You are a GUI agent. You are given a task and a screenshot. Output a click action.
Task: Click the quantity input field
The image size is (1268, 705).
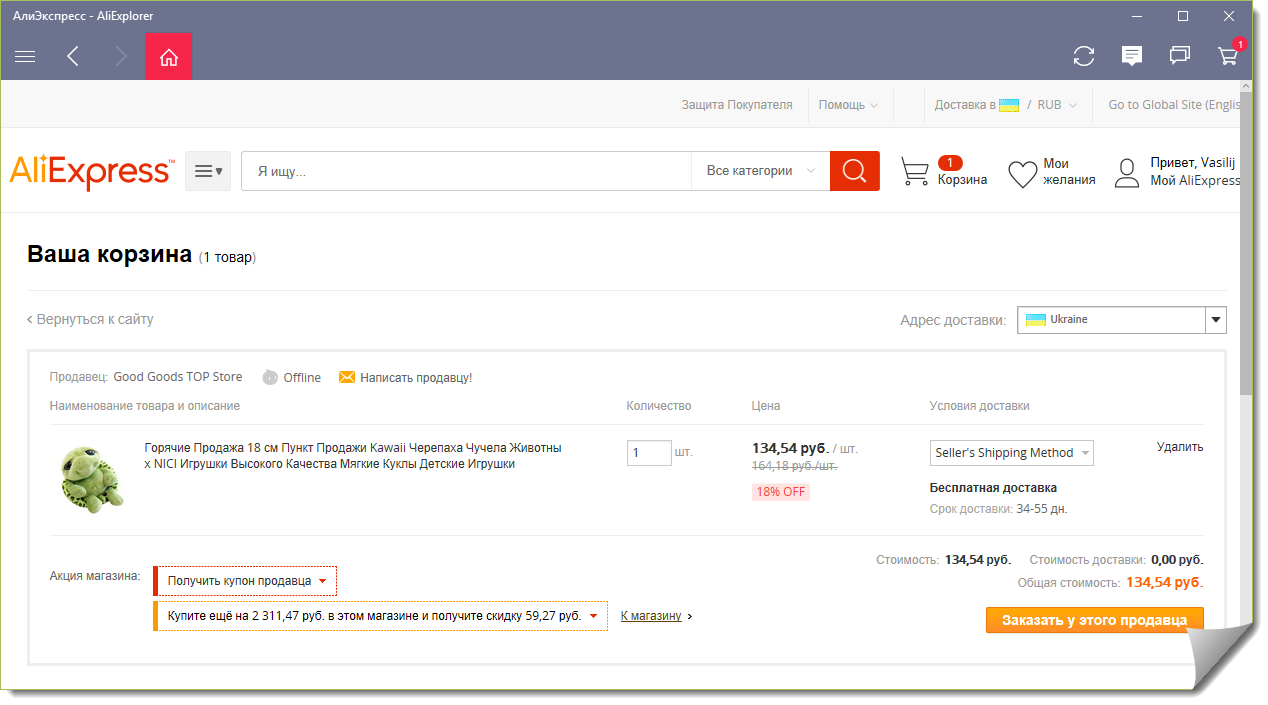click(x=648, y=453)
